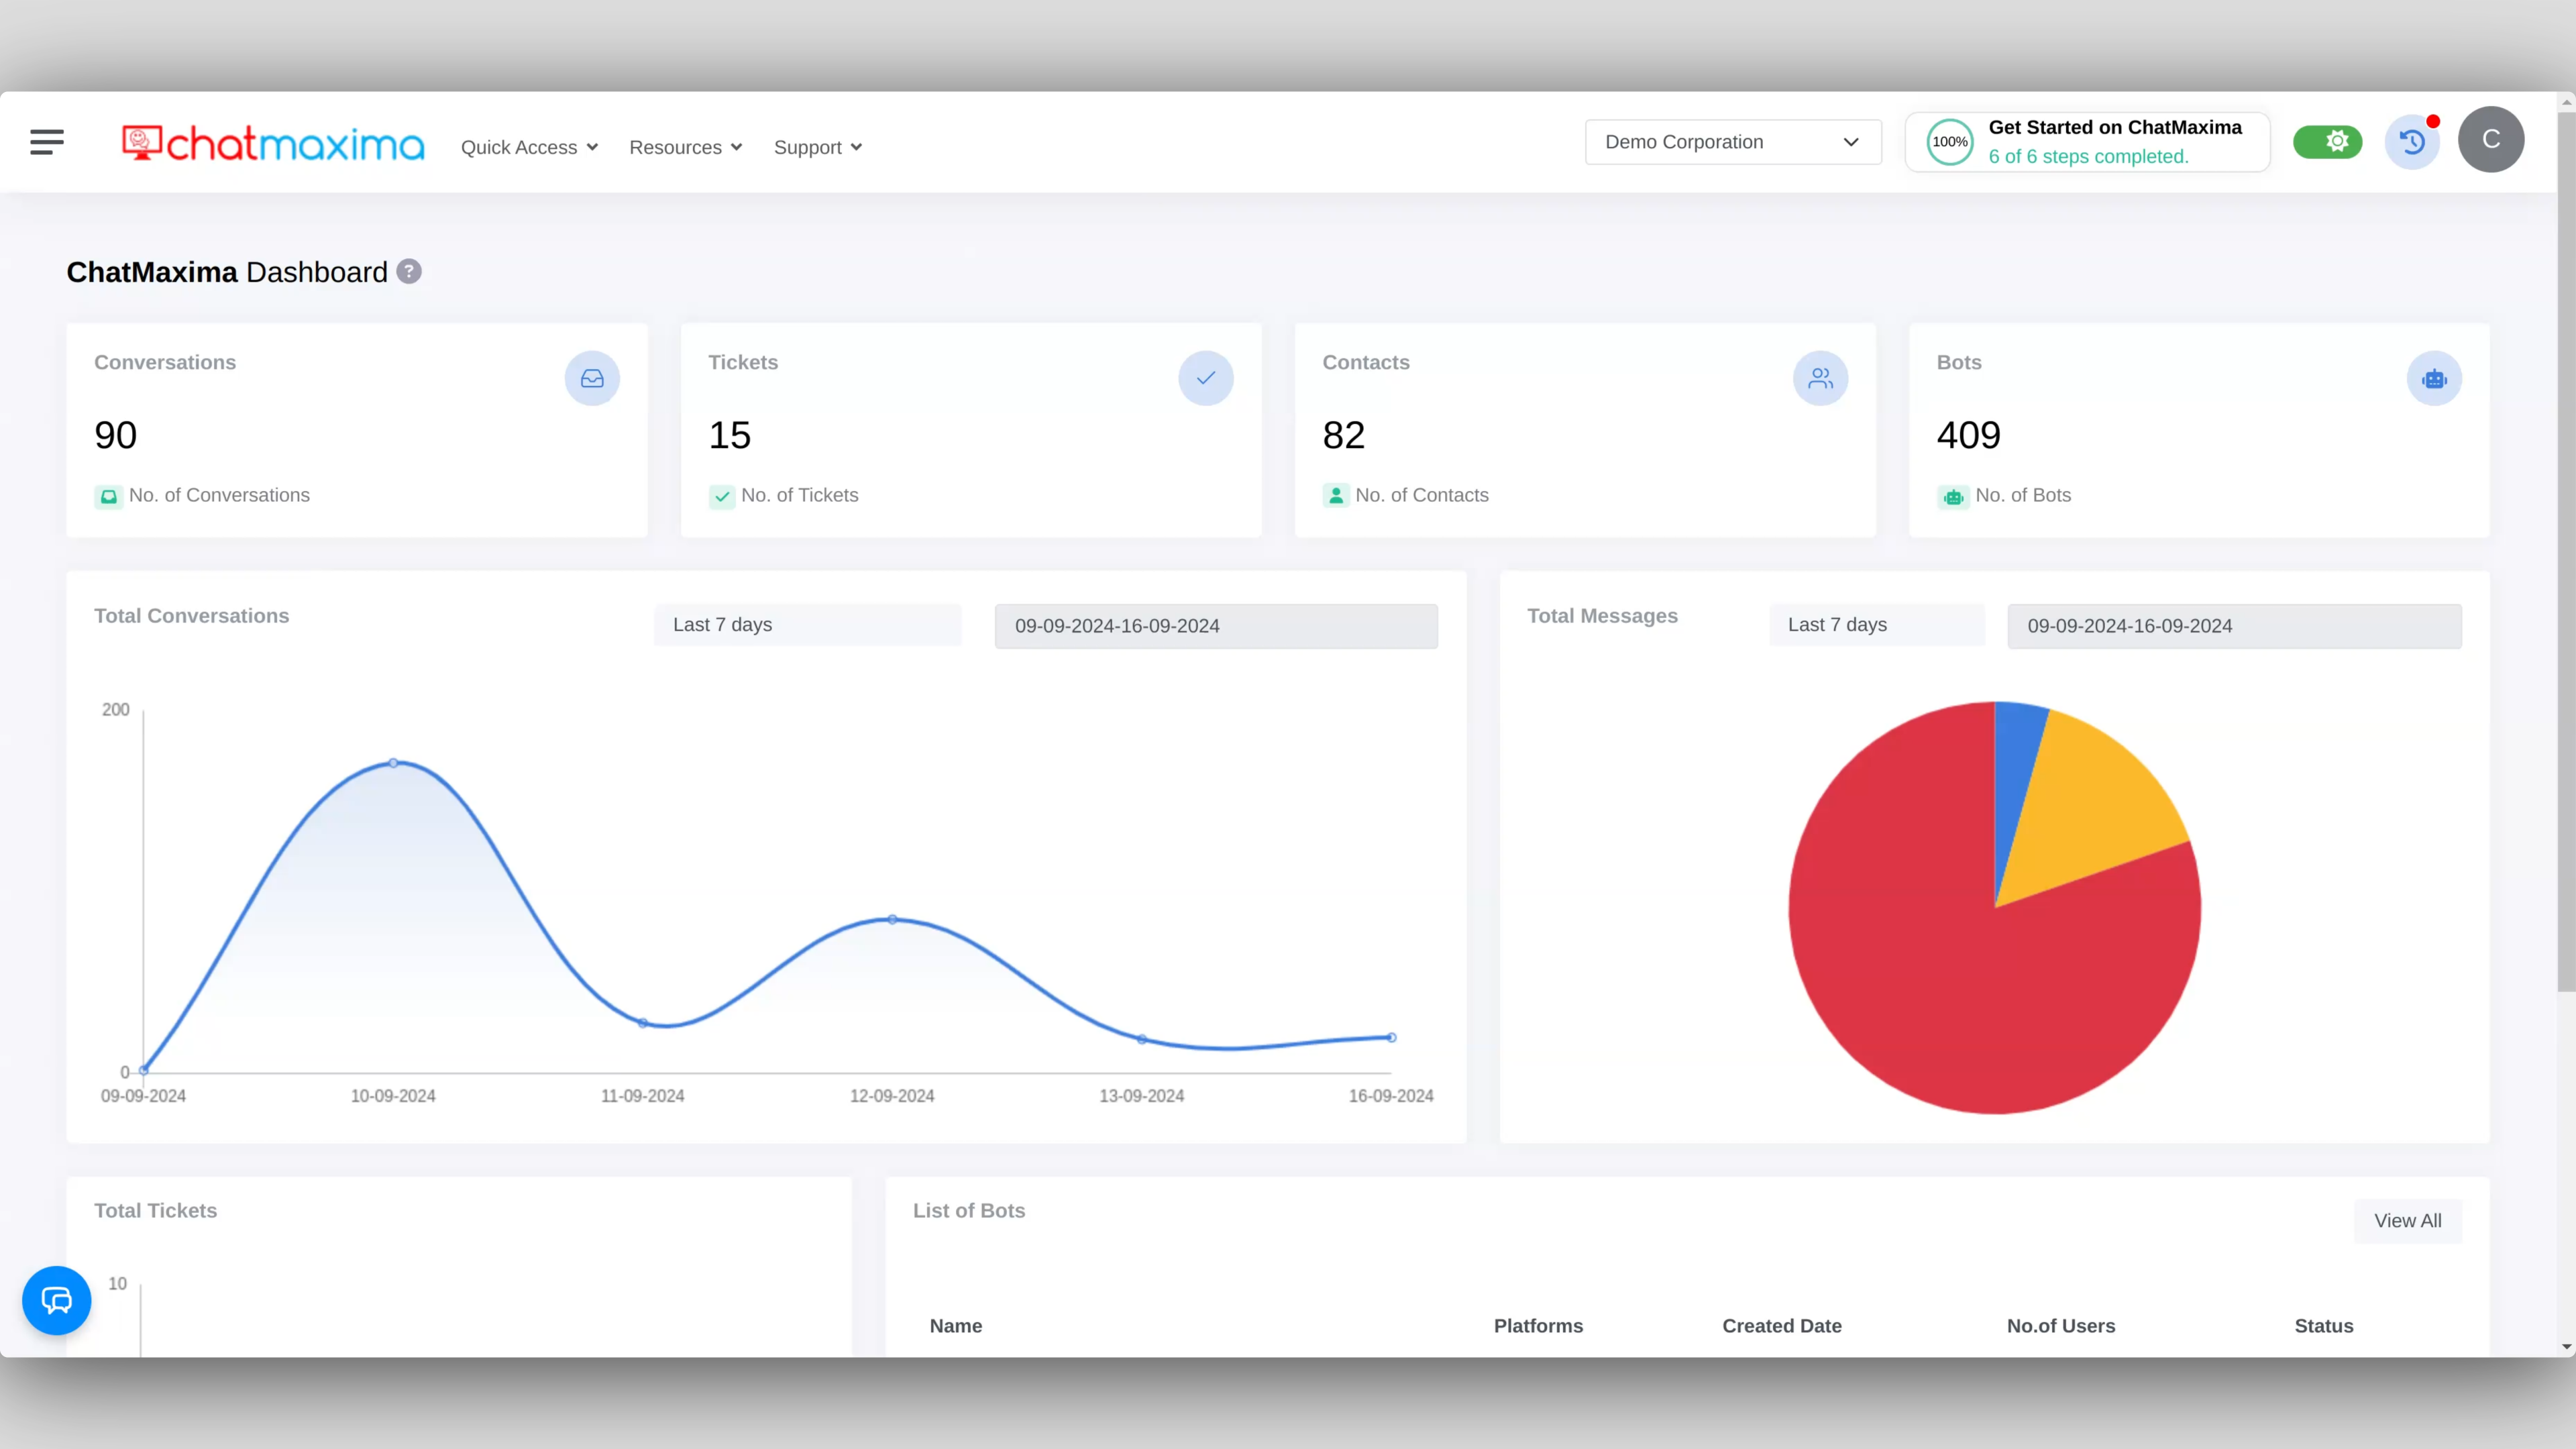
Task: Click the chat bubble widget icon
Action: pyautogui.click(x=56, y=1300)
